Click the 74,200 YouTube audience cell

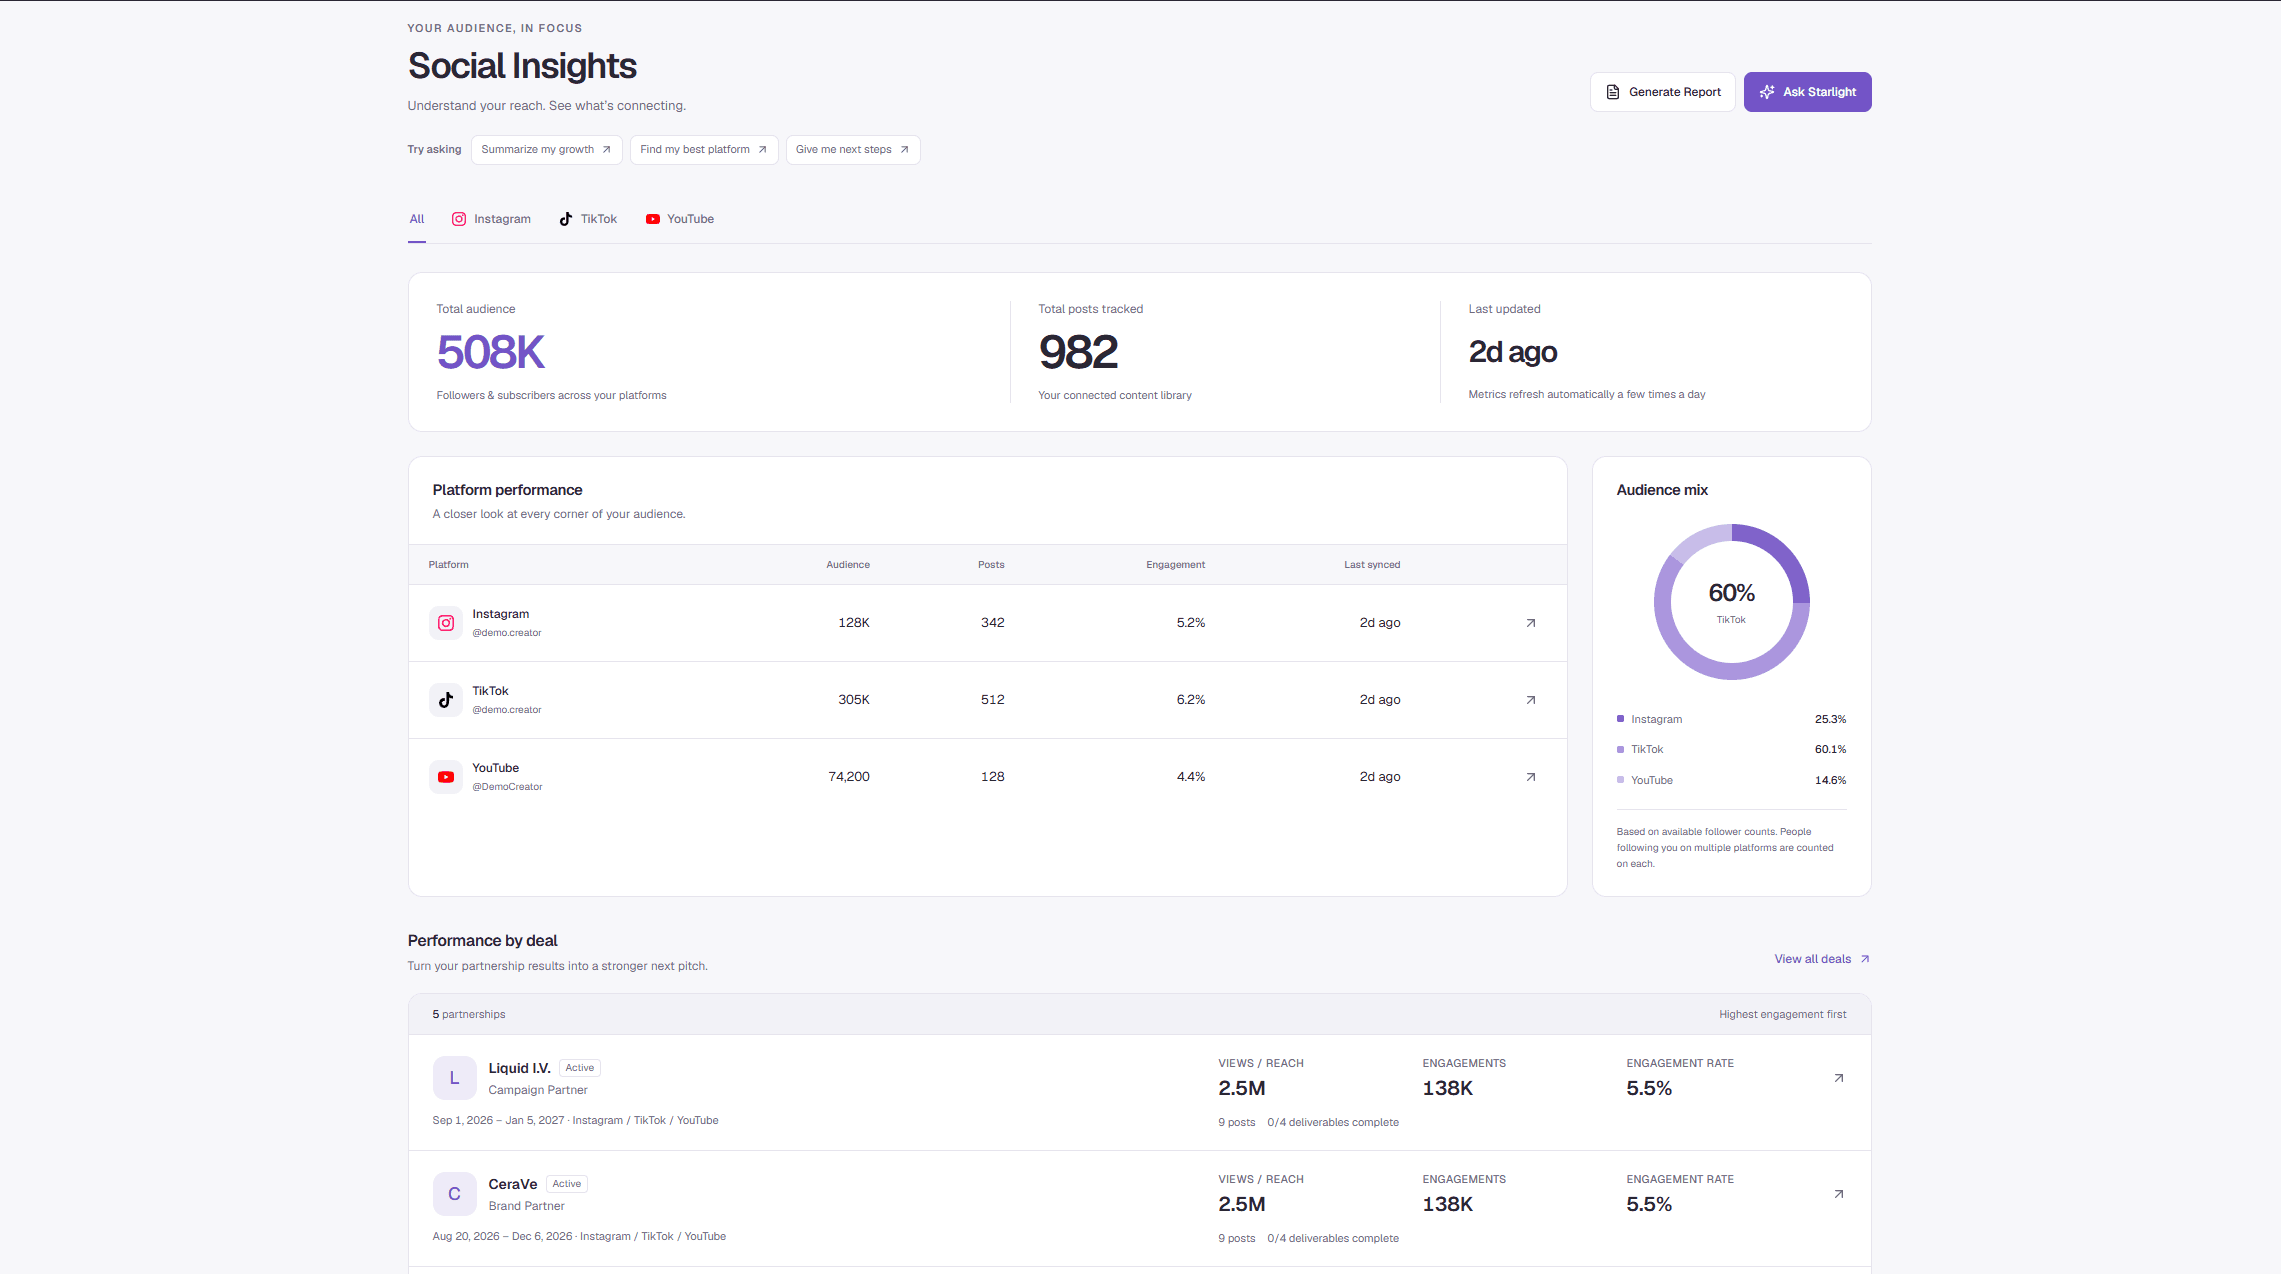(x=849, y=777)
